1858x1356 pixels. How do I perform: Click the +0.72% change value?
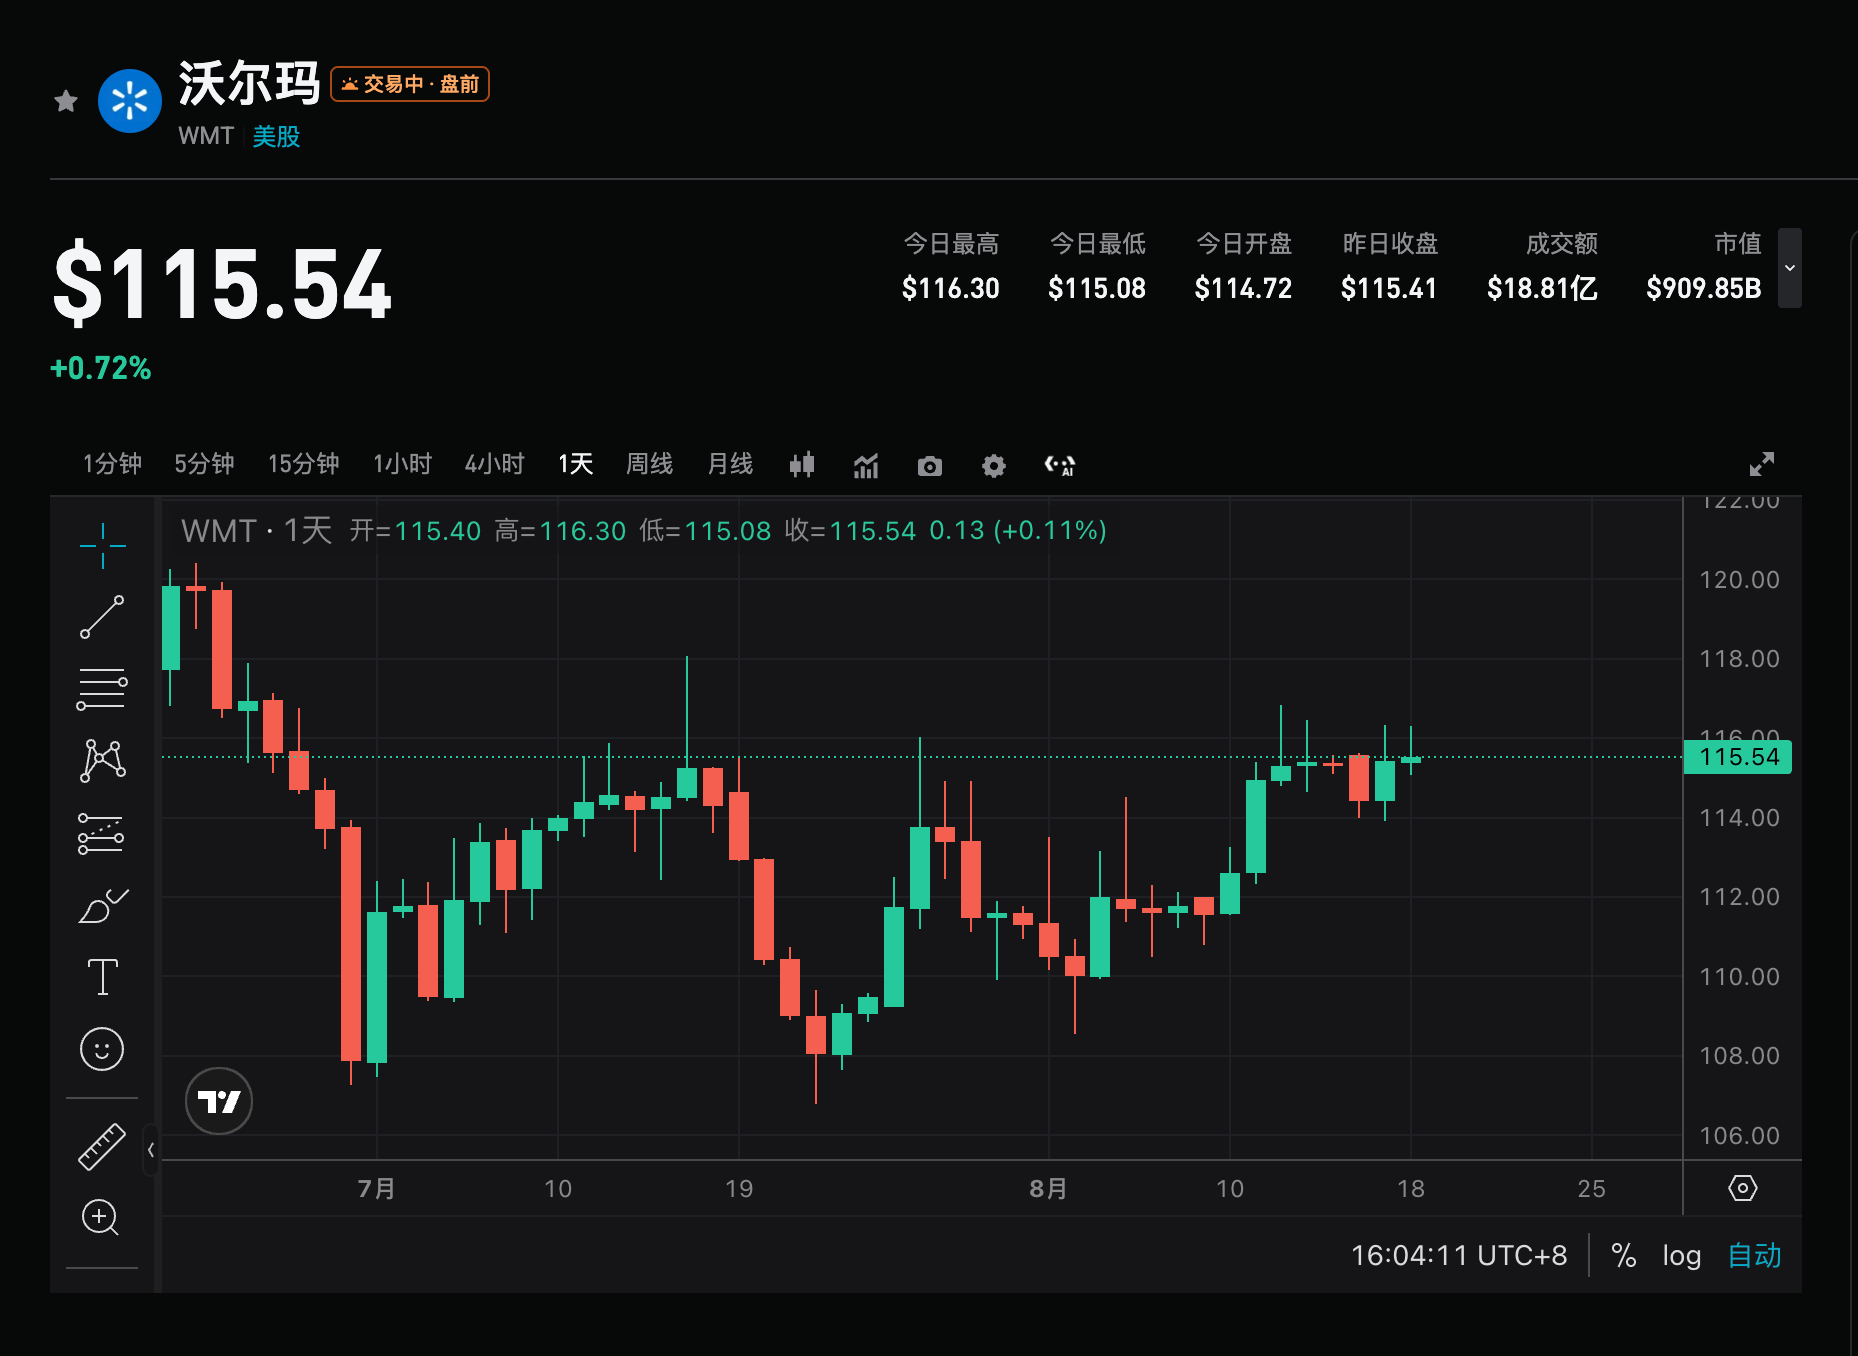tap(101, 368)
